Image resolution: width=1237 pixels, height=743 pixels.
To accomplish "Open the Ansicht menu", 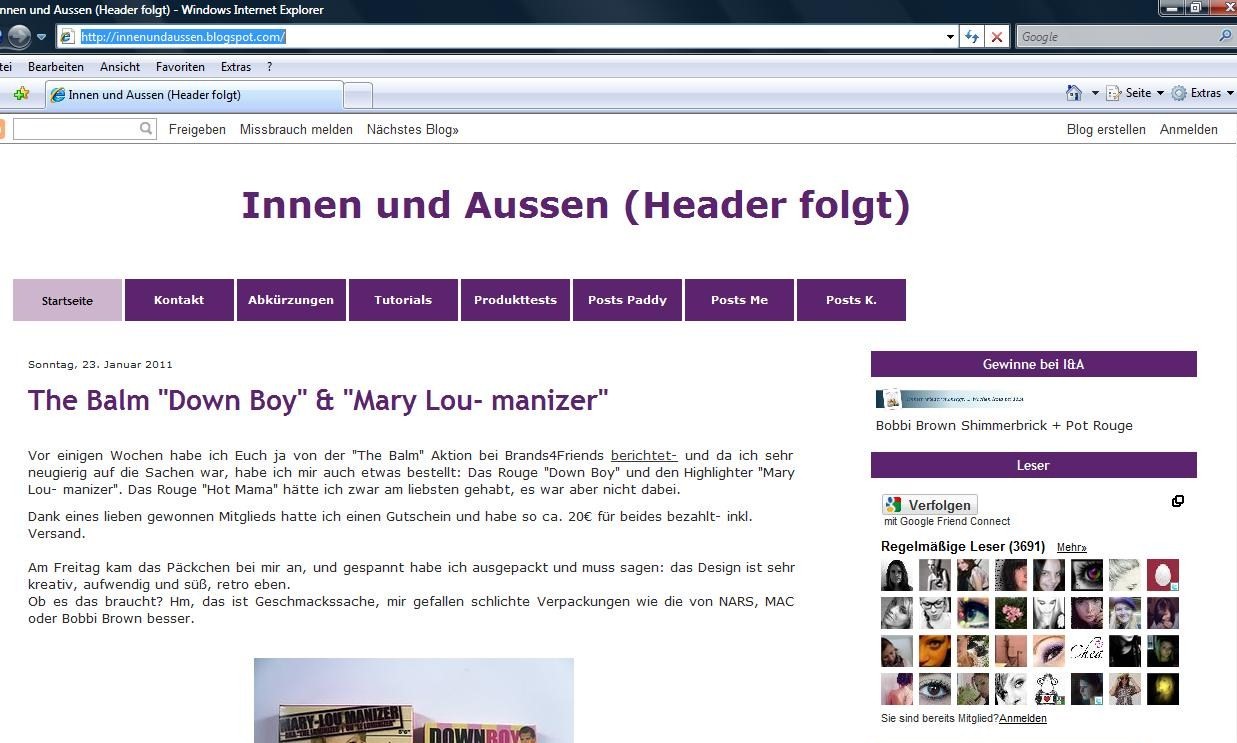I will pyautogui.click(x=120, y=67).
